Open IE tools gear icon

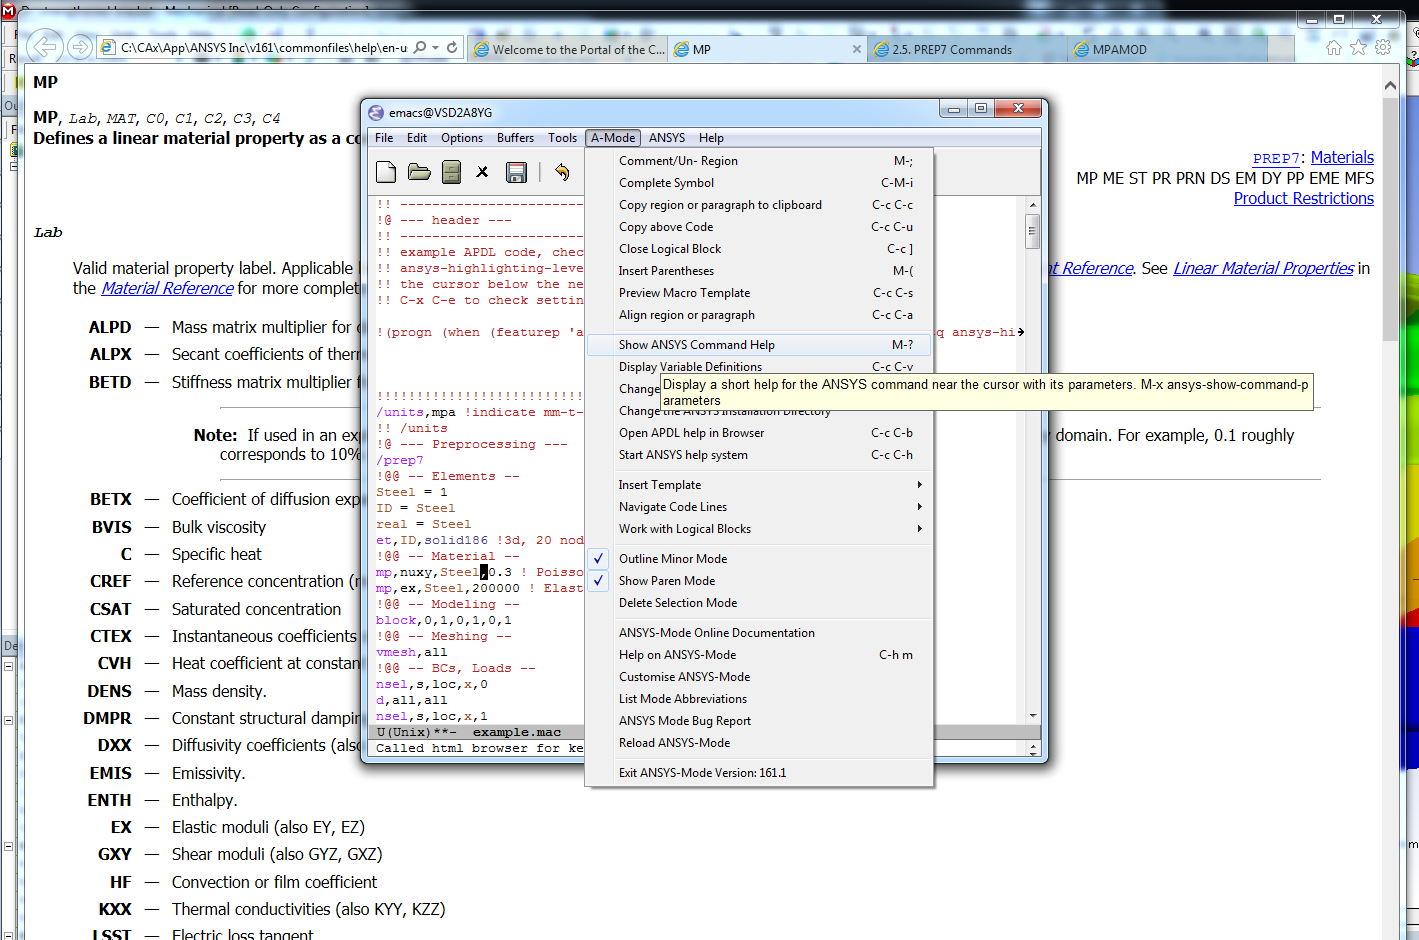pos(1383,47)
